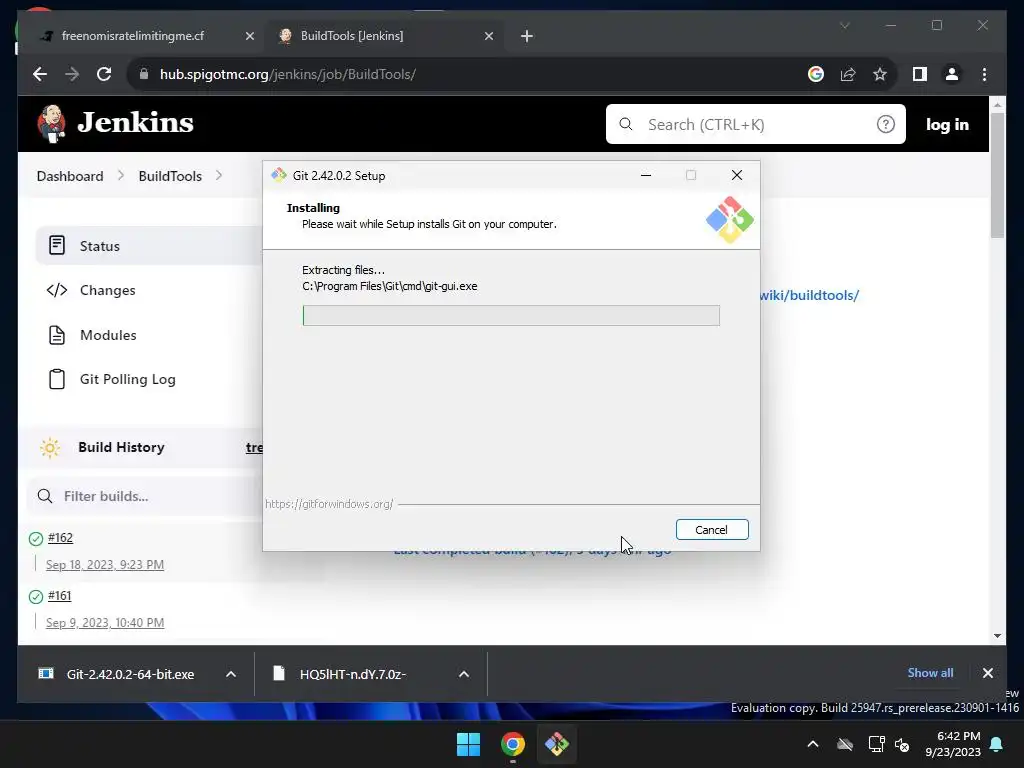Click the Status document icon in sidebar
1024x768 pixels.
point(57,246)
